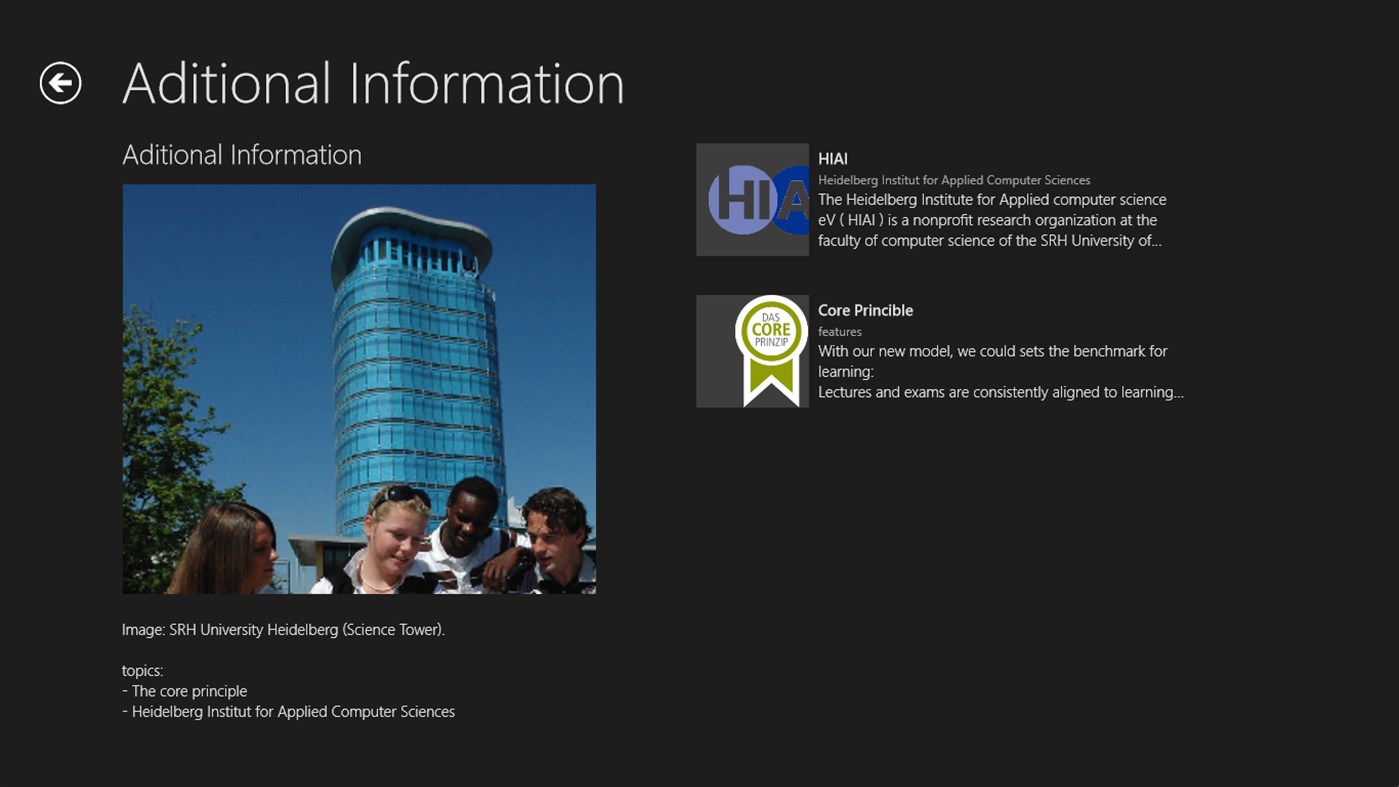Image resolution: width=1399 pixels, height=787 pixels.
Task: Open the Core Princible article entry
Action: [940, 350]
